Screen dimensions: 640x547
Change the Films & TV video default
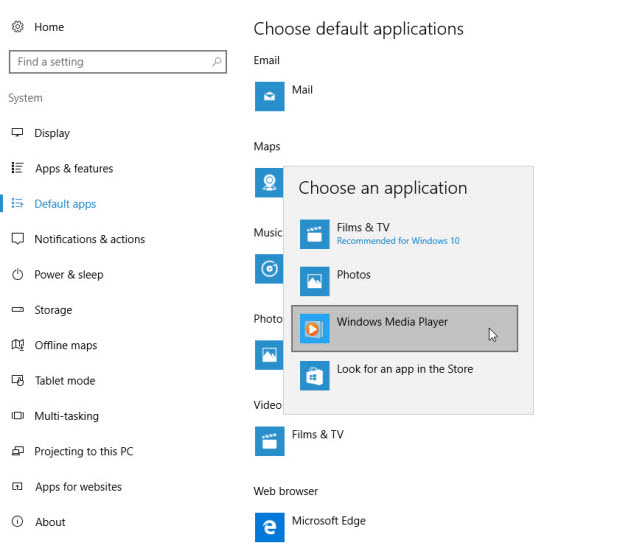[x=318, y=435]
